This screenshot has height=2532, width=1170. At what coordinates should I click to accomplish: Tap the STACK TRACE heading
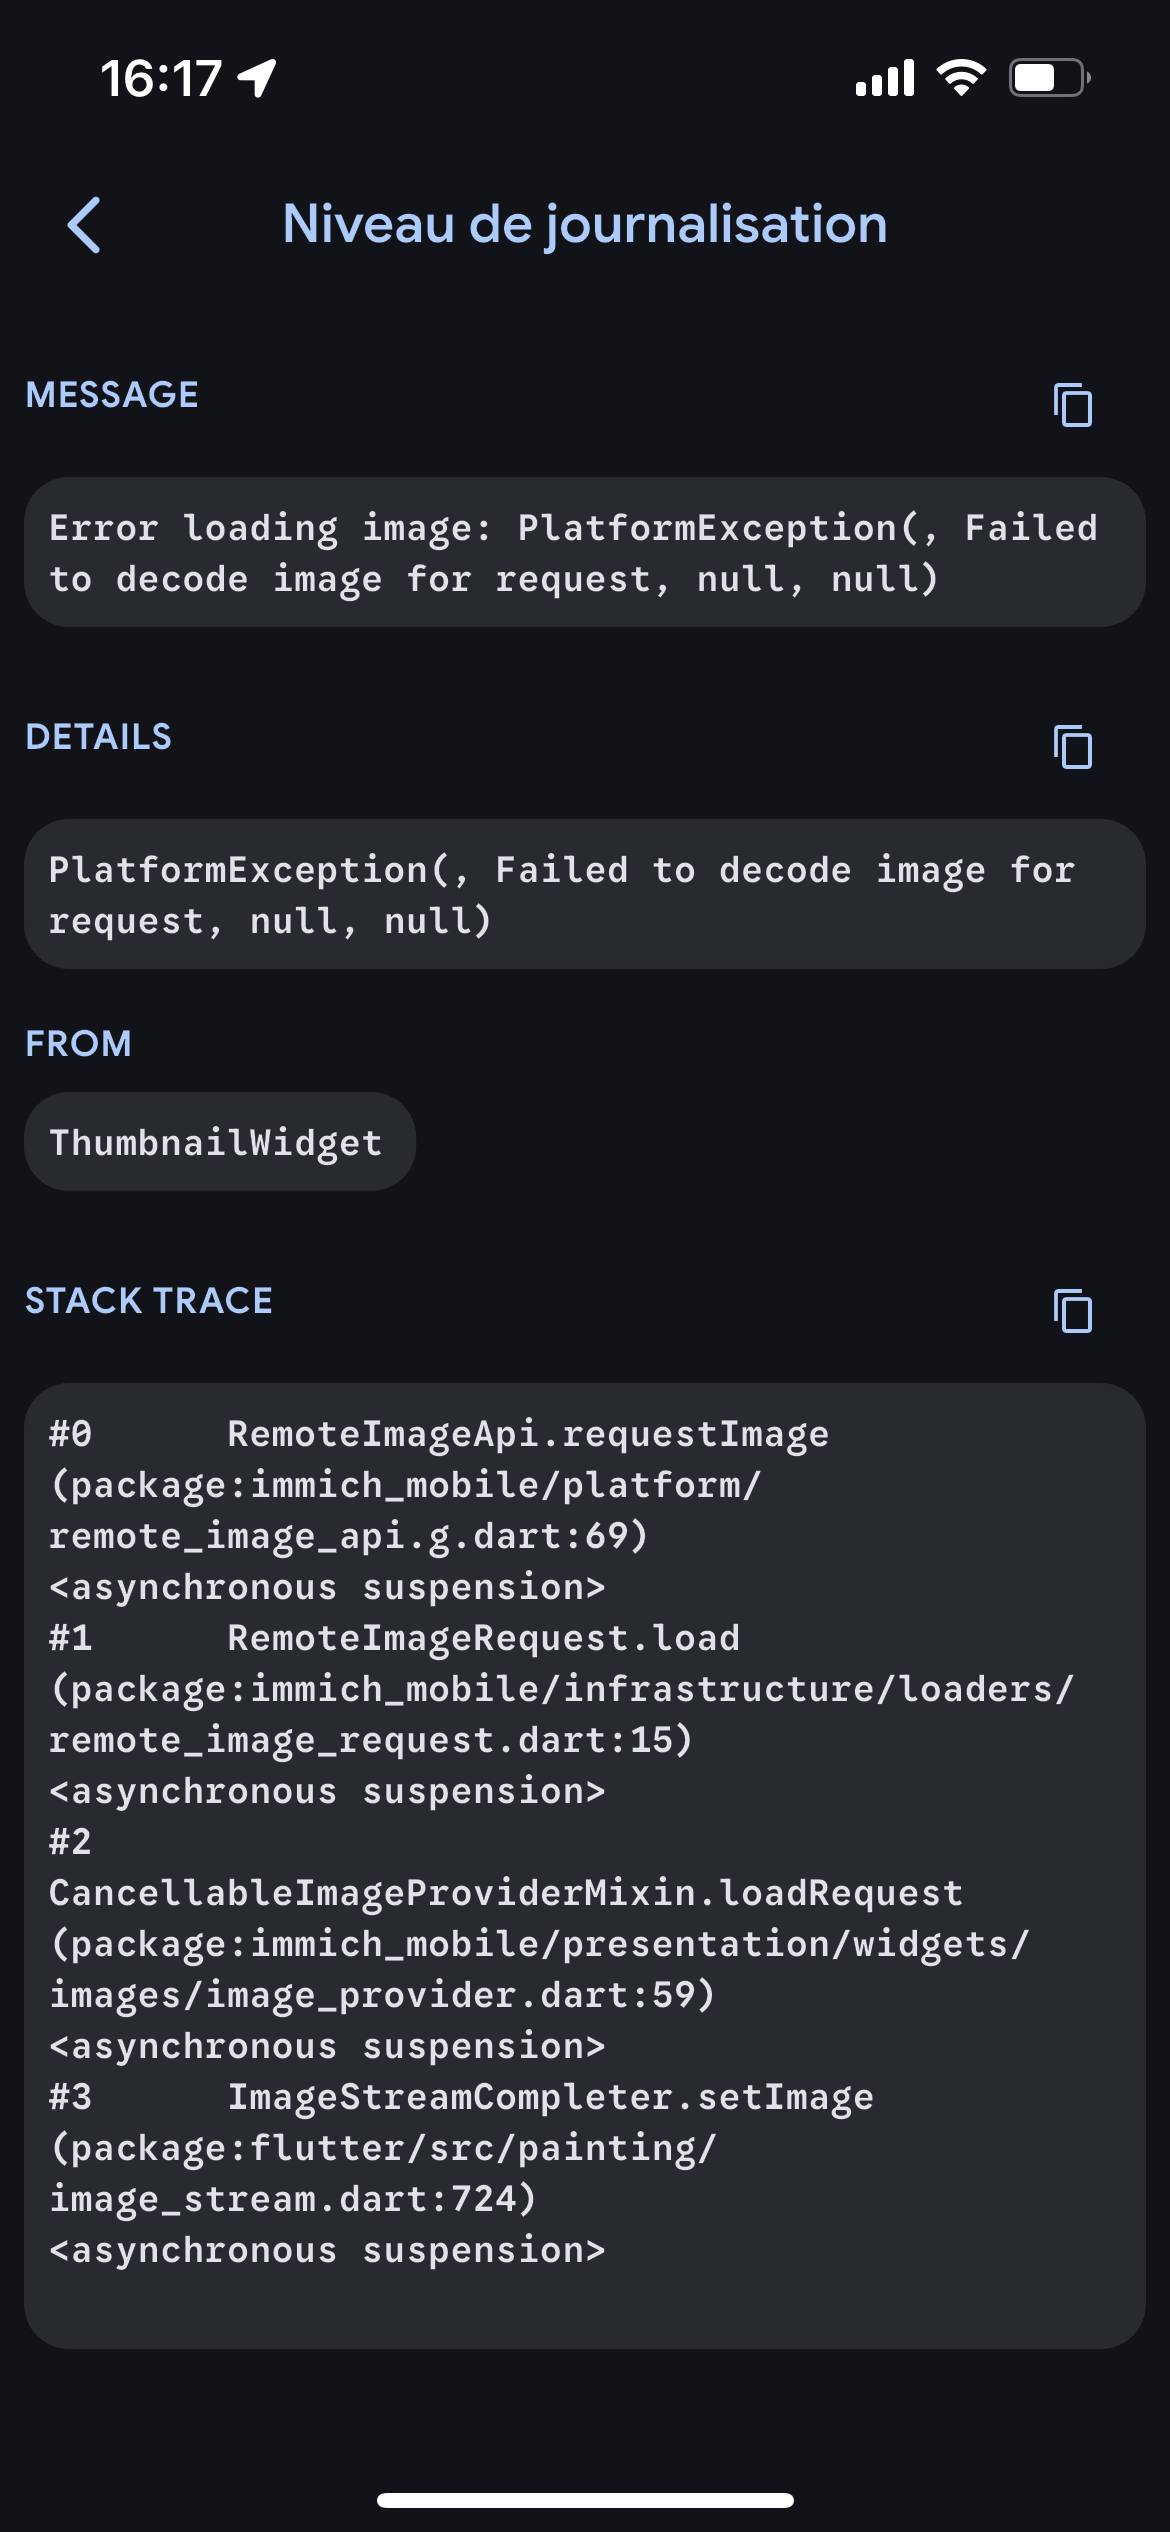[x=148, y=1301]
